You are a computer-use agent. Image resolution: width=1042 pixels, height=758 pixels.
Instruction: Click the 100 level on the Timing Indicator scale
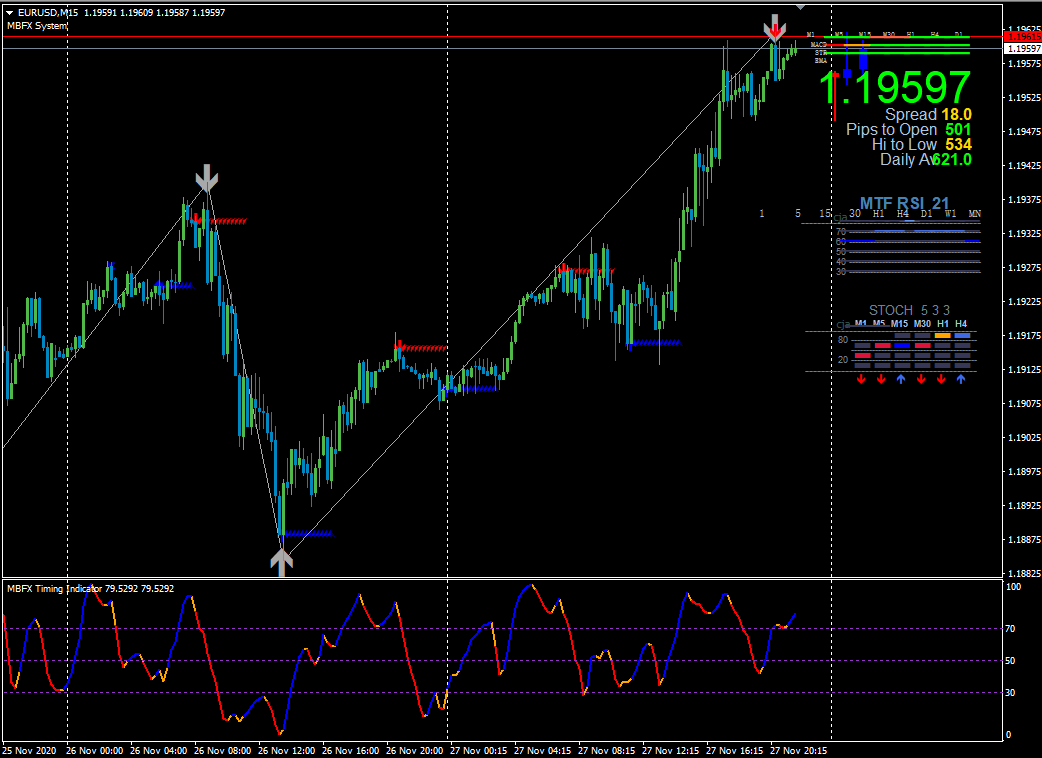pyautogui.click(x=1013, y=587)
